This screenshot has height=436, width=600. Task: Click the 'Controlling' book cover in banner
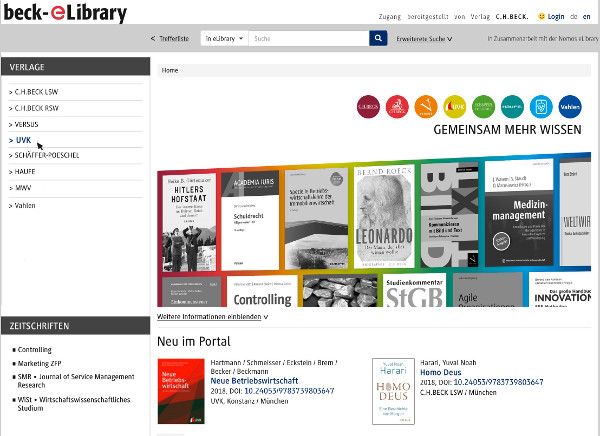coord(262,291)
